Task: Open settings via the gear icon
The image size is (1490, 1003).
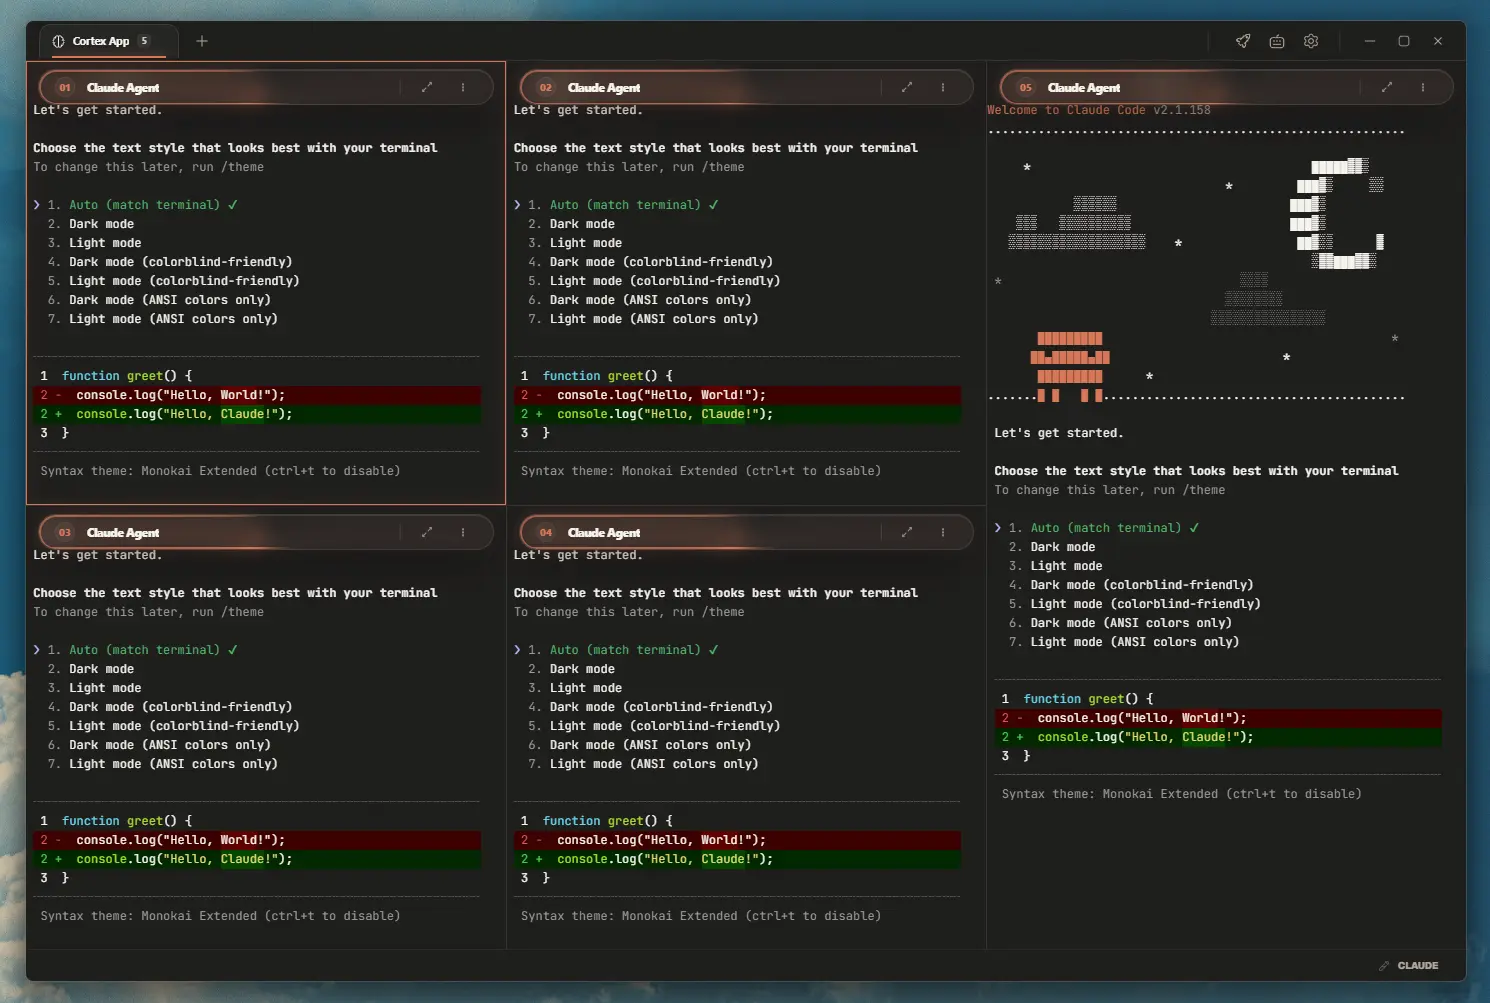Action: click(x=1311, y=41)
